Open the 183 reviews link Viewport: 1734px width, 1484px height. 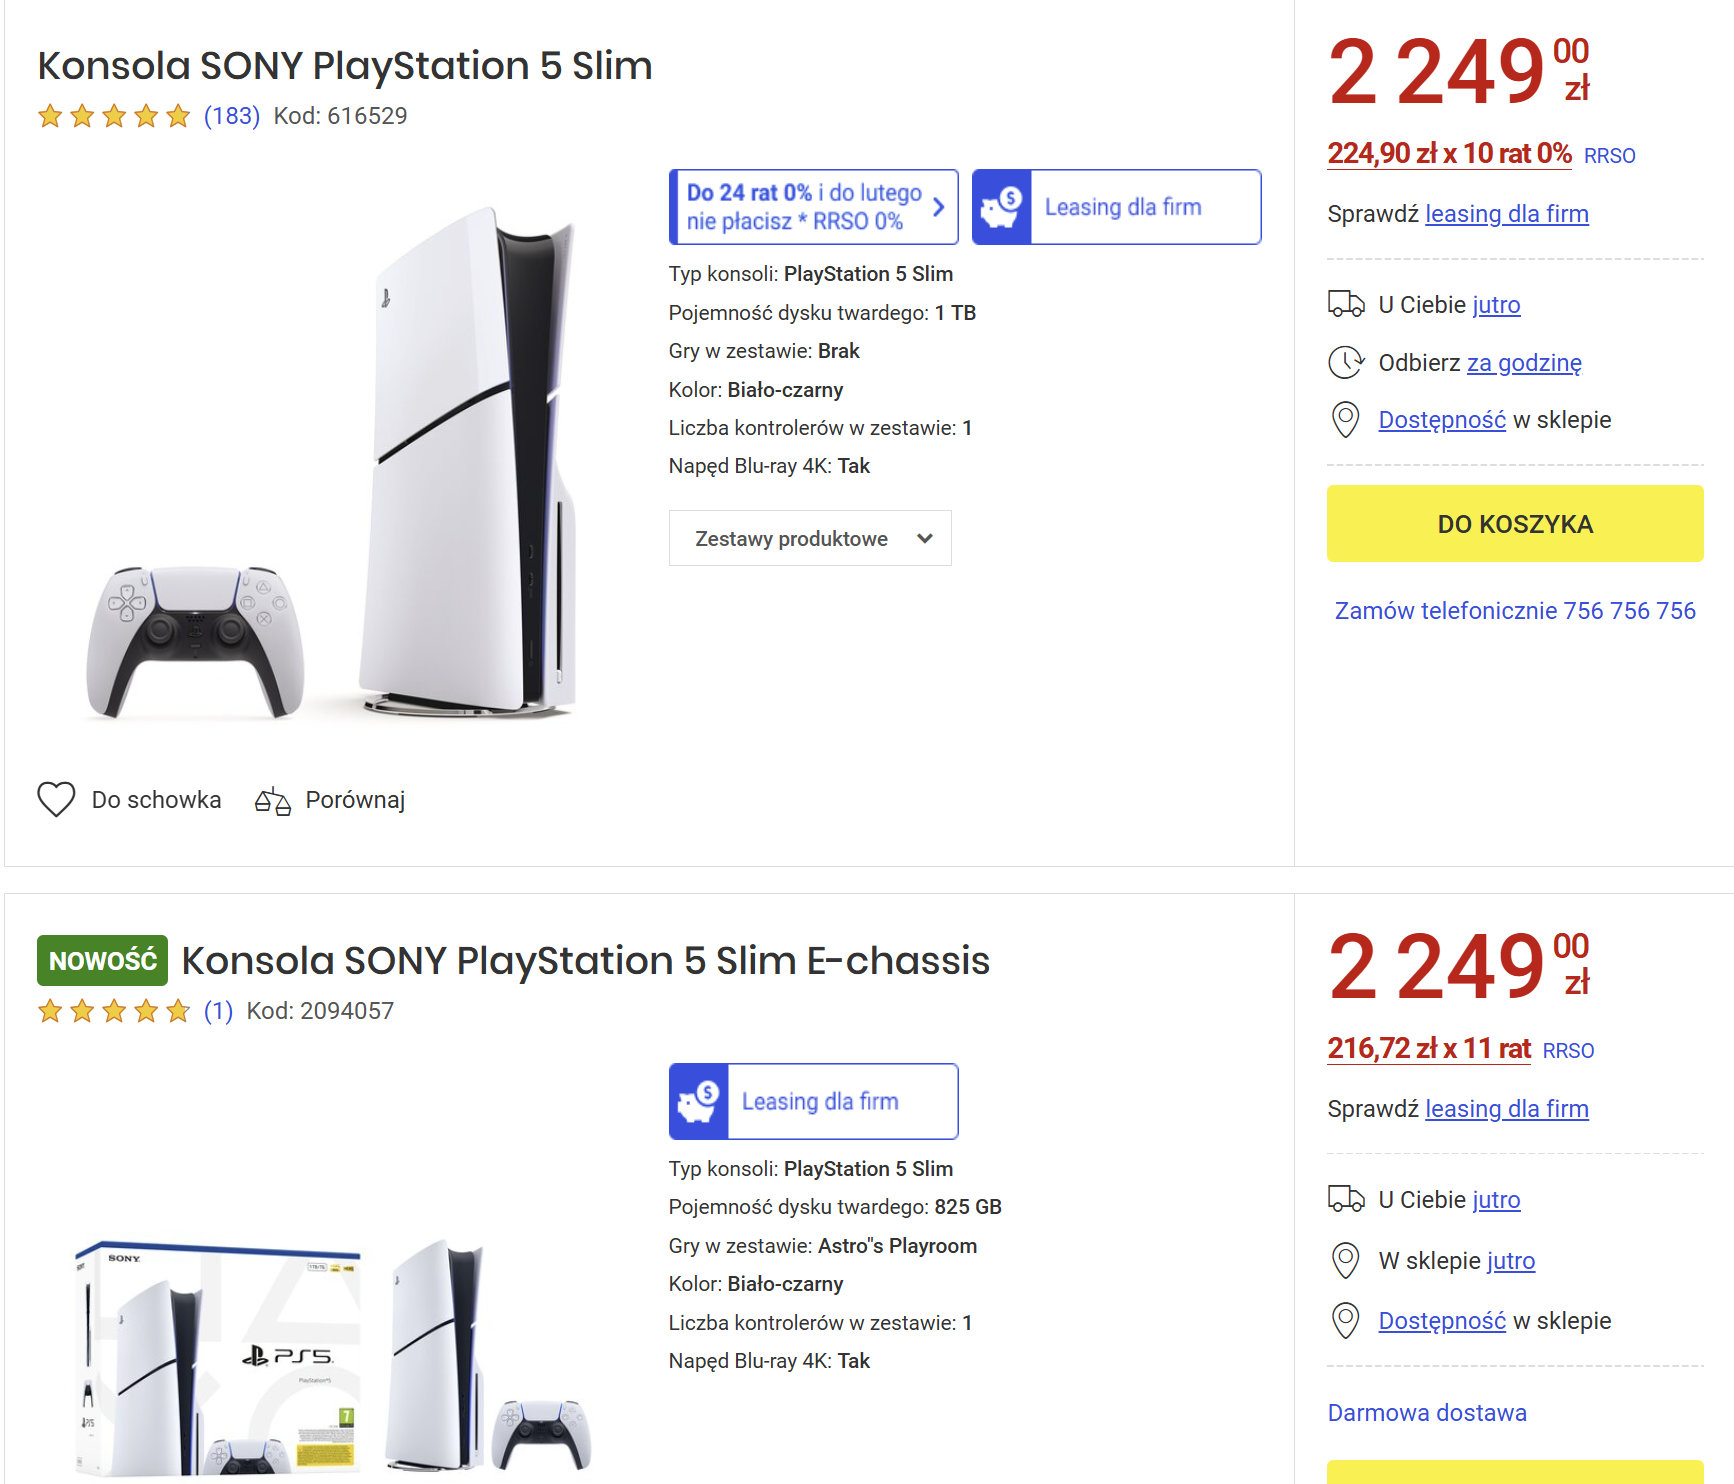231,116
